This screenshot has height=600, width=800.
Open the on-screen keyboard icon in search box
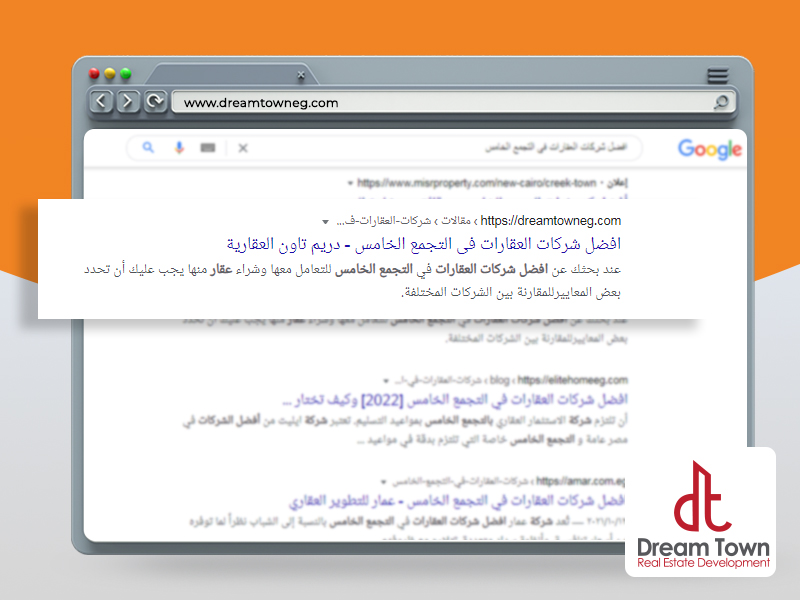(208, 148)
